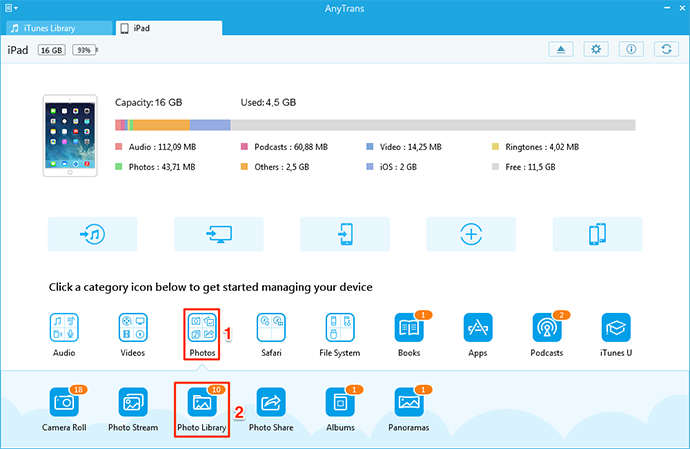The image size is (690, 449).
Task: Click the content to device shortcut button
Action: tap(345, 234)
